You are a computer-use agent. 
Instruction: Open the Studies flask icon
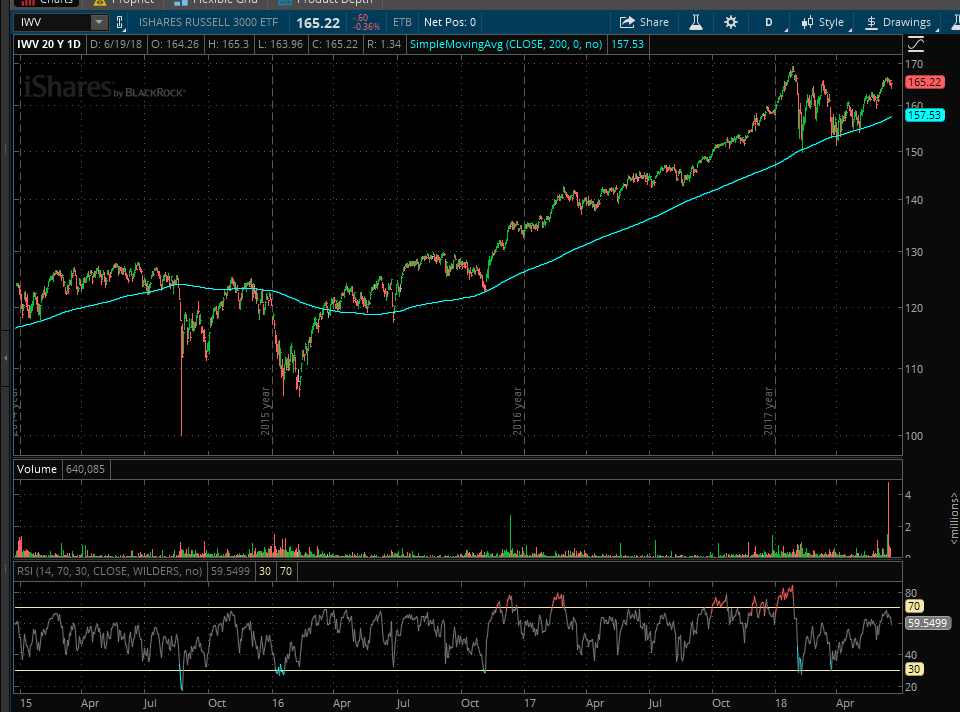pyautogui.click(x=696, y=23)
